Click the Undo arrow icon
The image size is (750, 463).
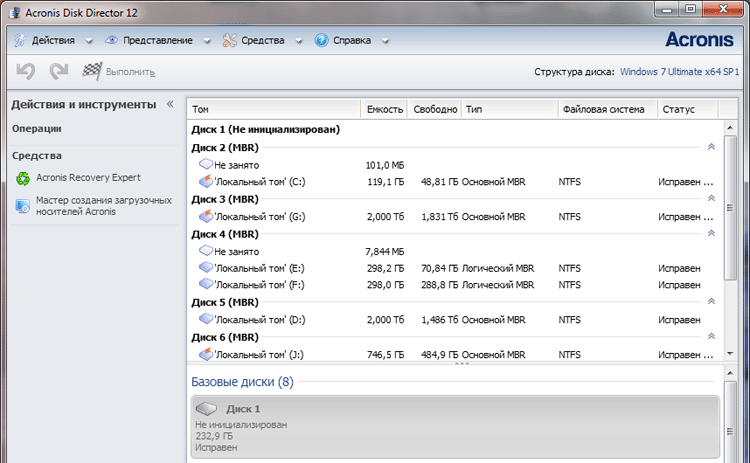tap(25, 71)
